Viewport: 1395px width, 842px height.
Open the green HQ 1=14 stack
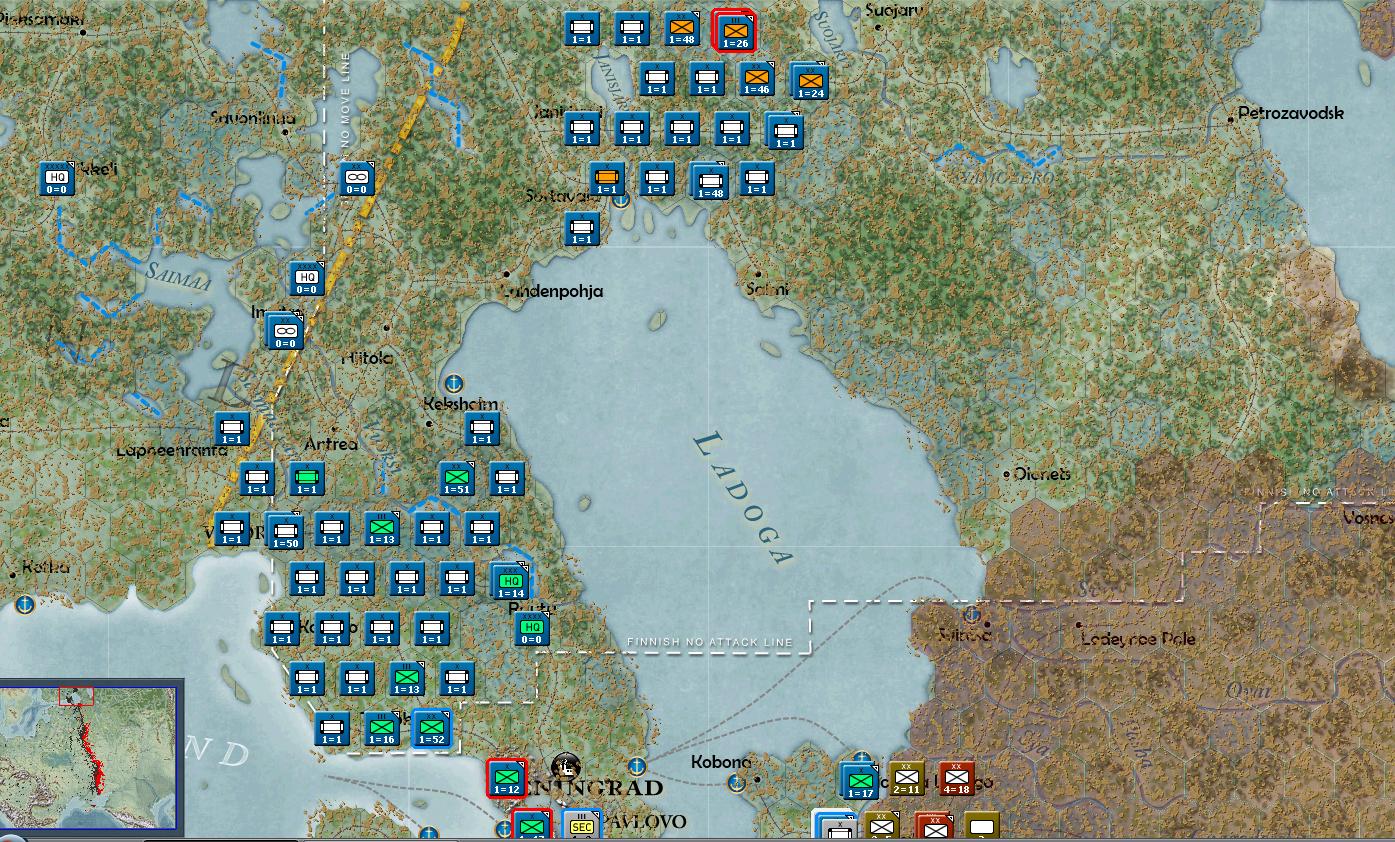pyautogui.click(x=511, y=581)
